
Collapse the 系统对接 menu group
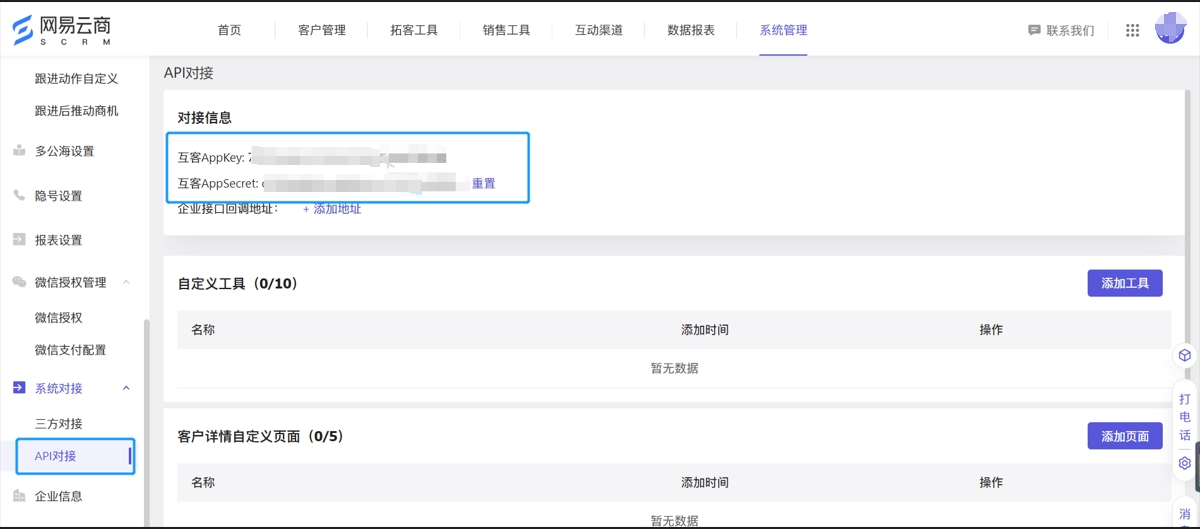[126, 388]
